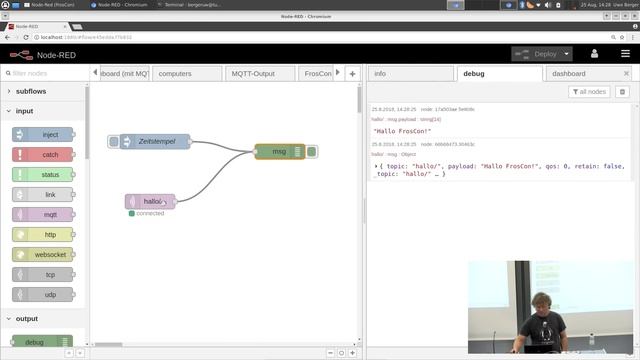Select the Zeitstempel node on canvas
Viewport: 640px width, 360px height.
156,142
